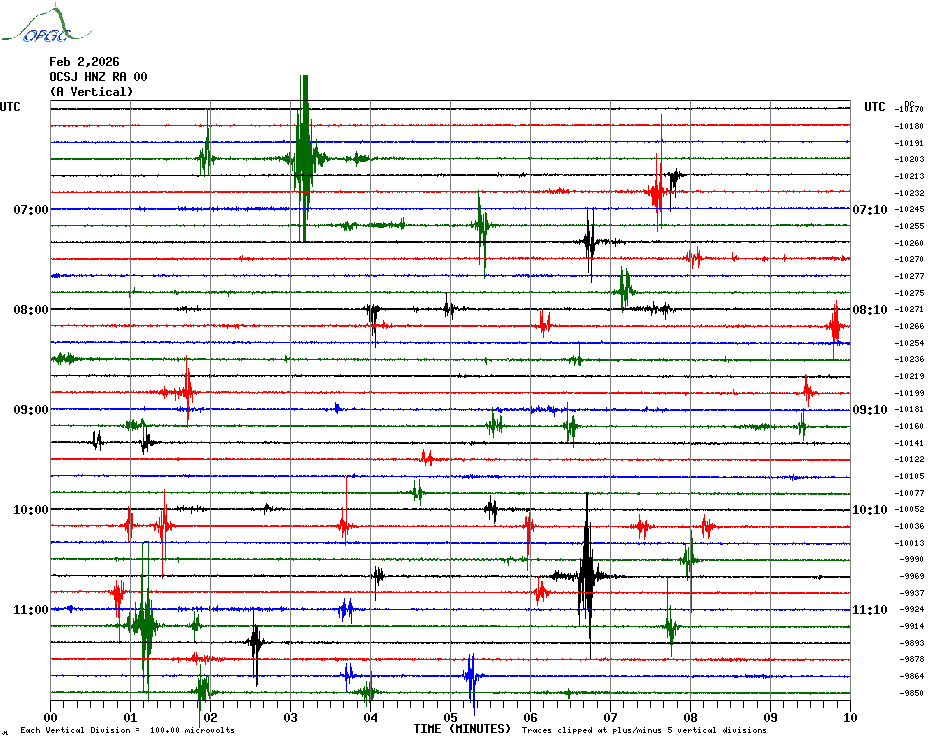The height and width of the screenshot is (744, 930).
Task: Select the (A Vertical) component label
Action: tap(91, 92)
